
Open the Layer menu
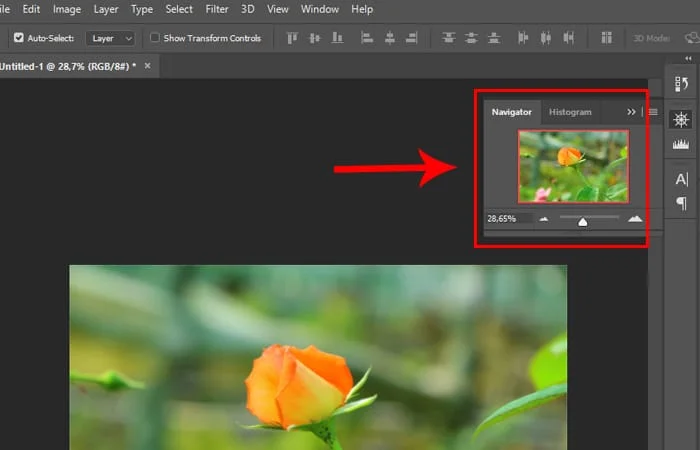click(106, 9)
